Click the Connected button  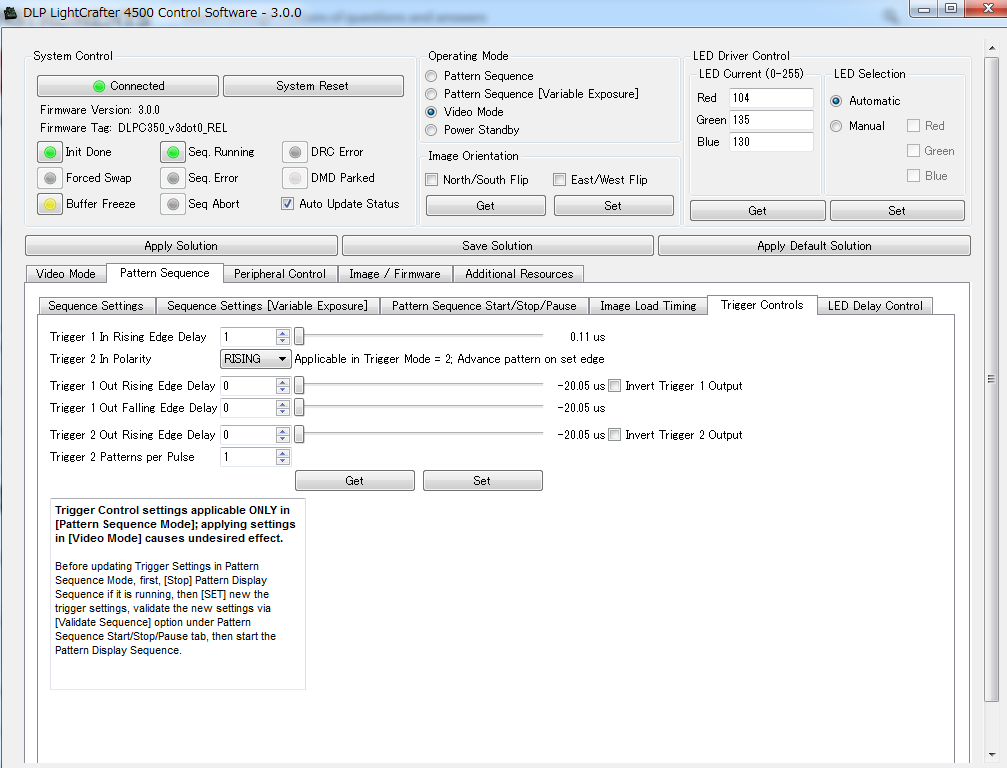[x=128, y=86]
